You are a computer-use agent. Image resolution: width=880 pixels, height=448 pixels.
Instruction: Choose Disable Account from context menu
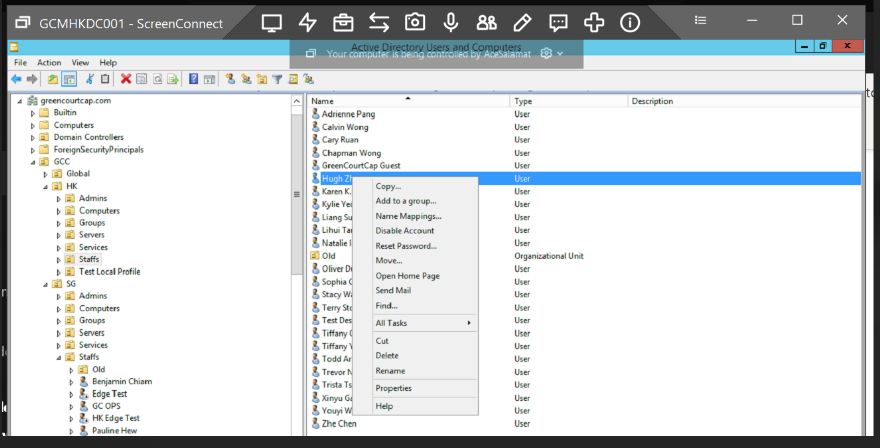415,231
